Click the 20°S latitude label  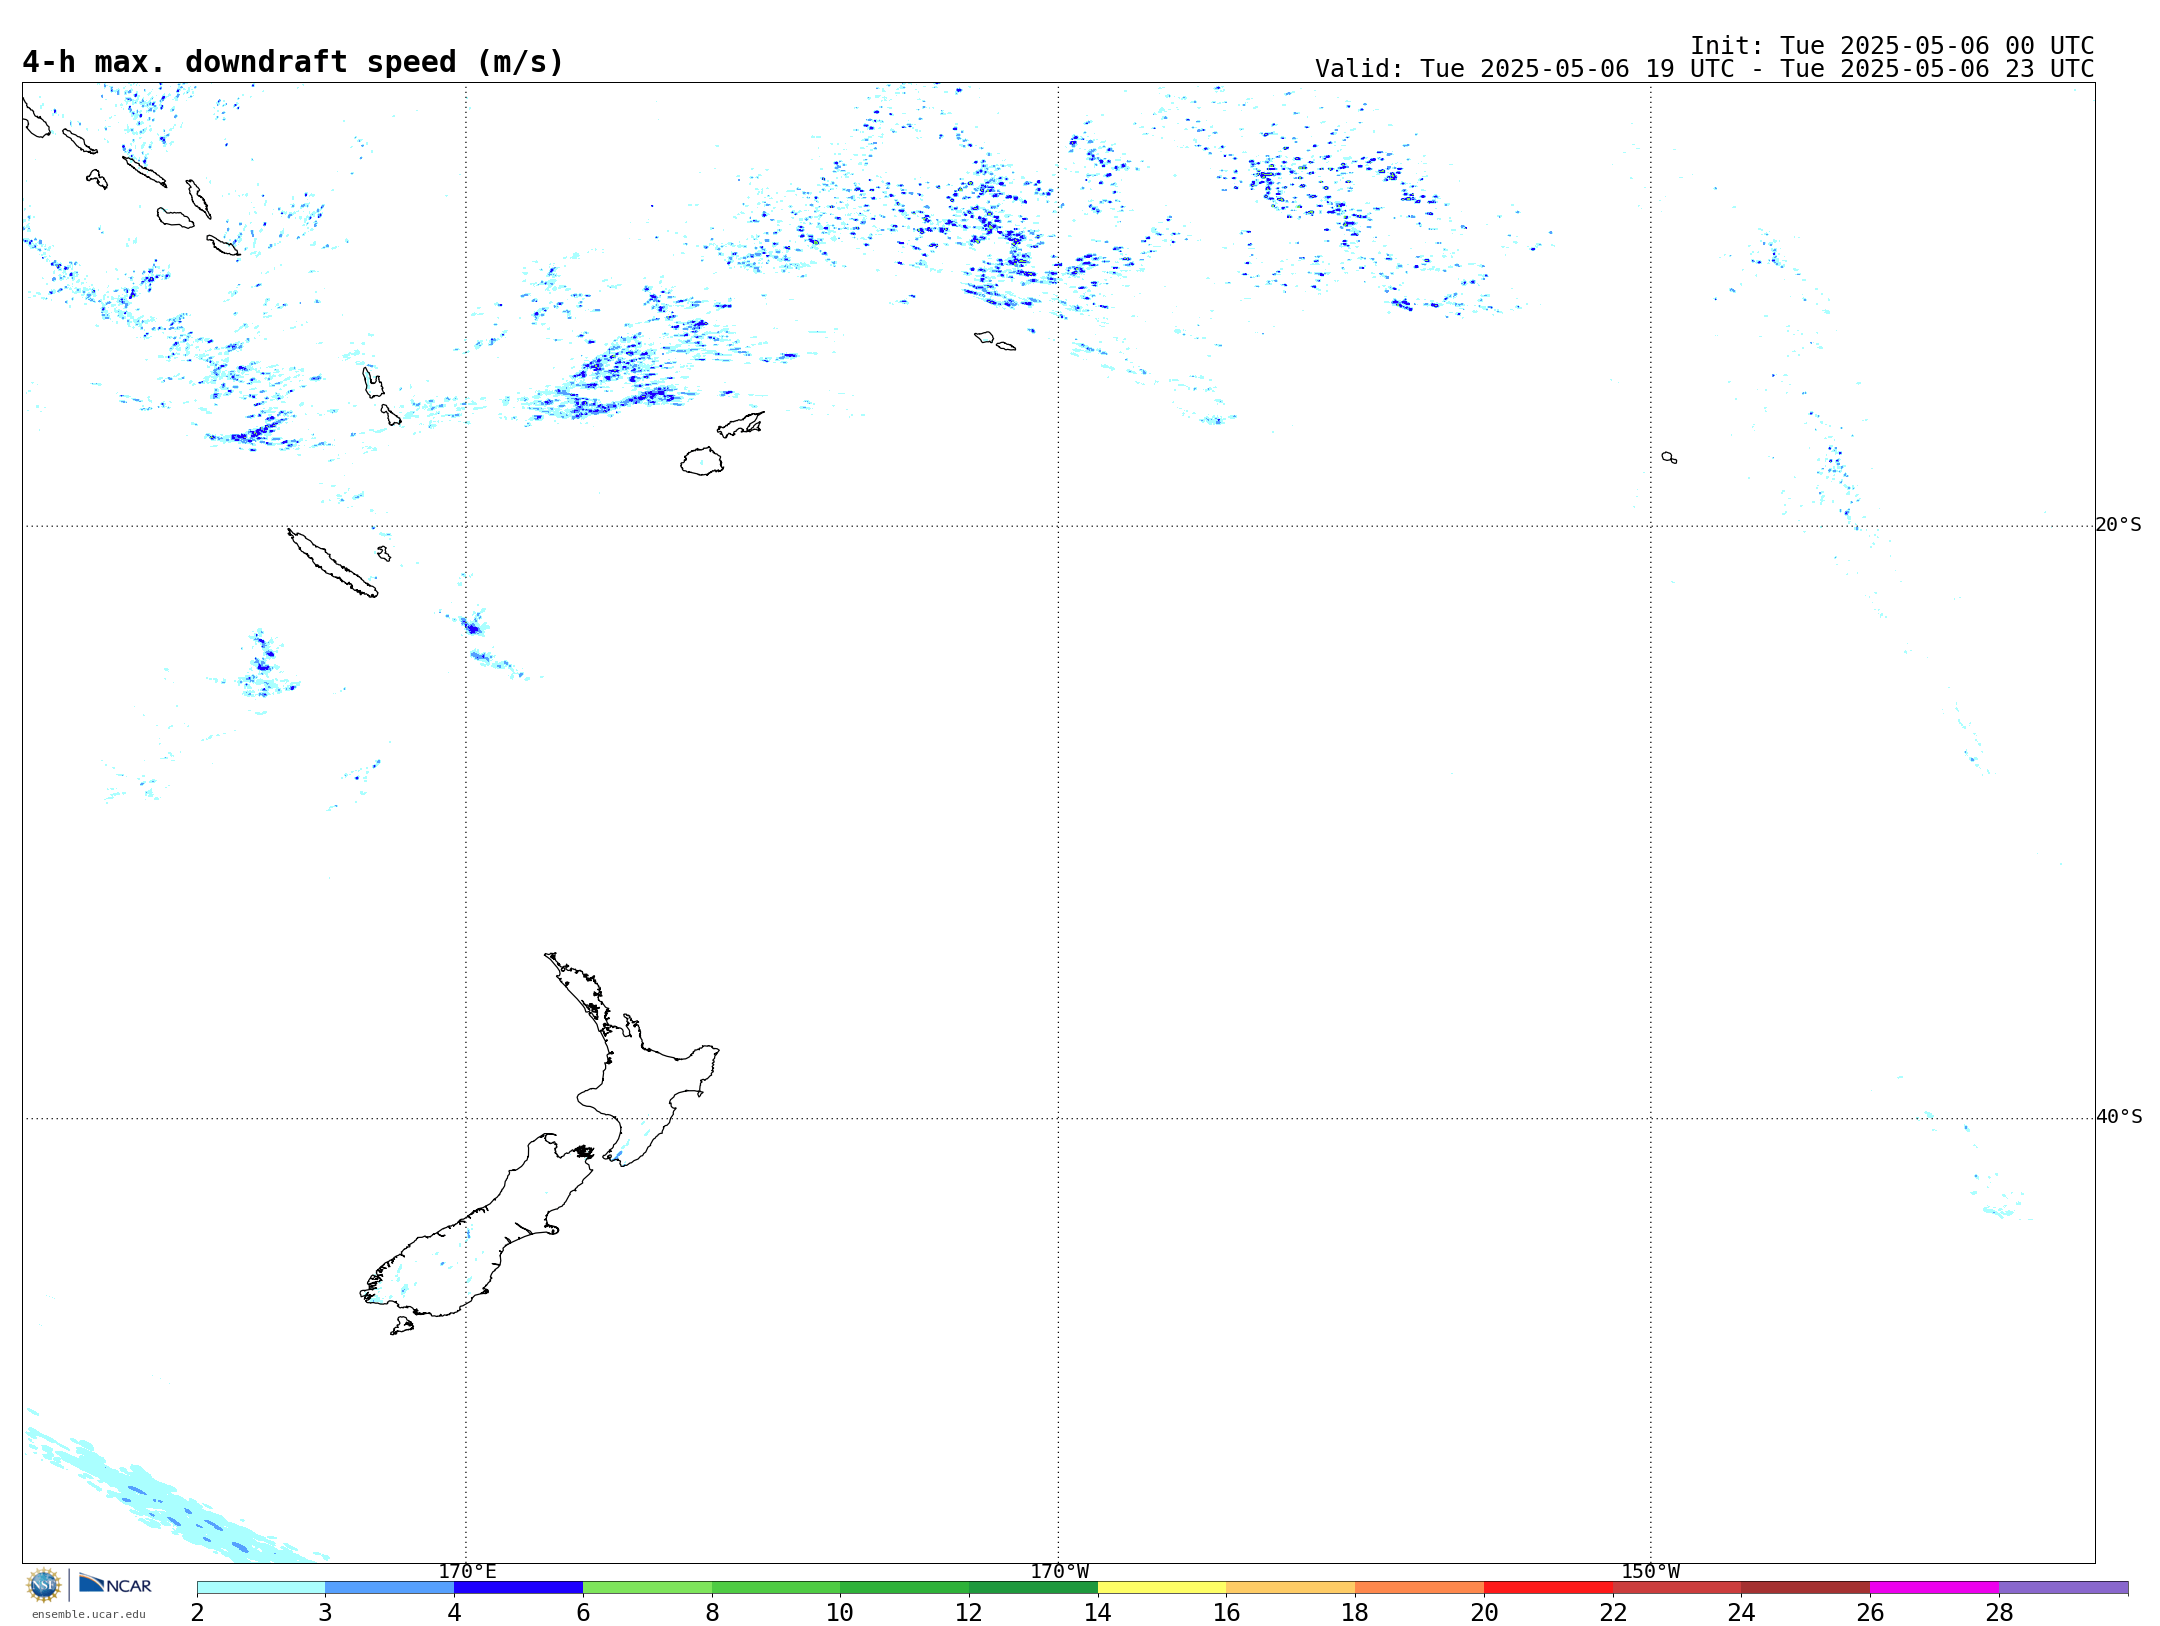[2119, 525]
